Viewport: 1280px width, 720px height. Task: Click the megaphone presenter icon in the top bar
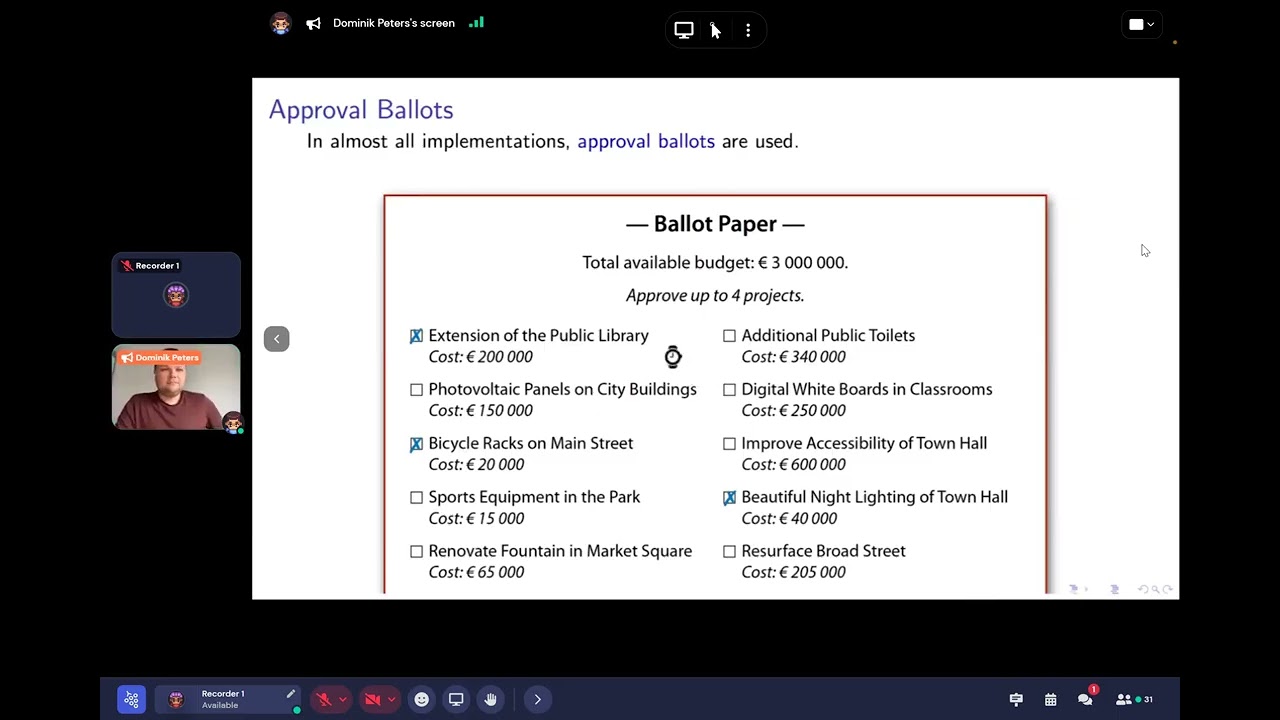click(x=314, y=24)
